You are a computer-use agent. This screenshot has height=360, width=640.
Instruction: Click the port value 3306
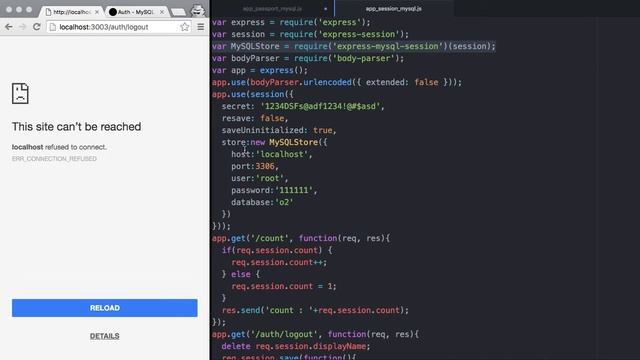265,166
